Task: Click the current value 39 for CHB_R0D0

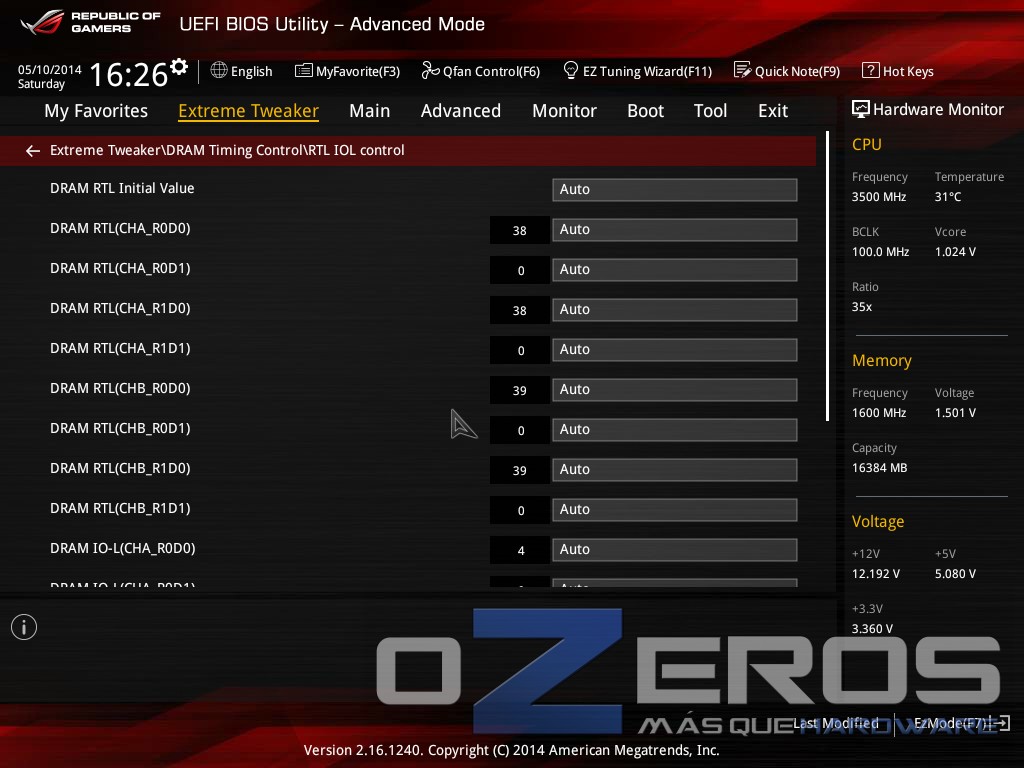Action: tap(520, 391)
